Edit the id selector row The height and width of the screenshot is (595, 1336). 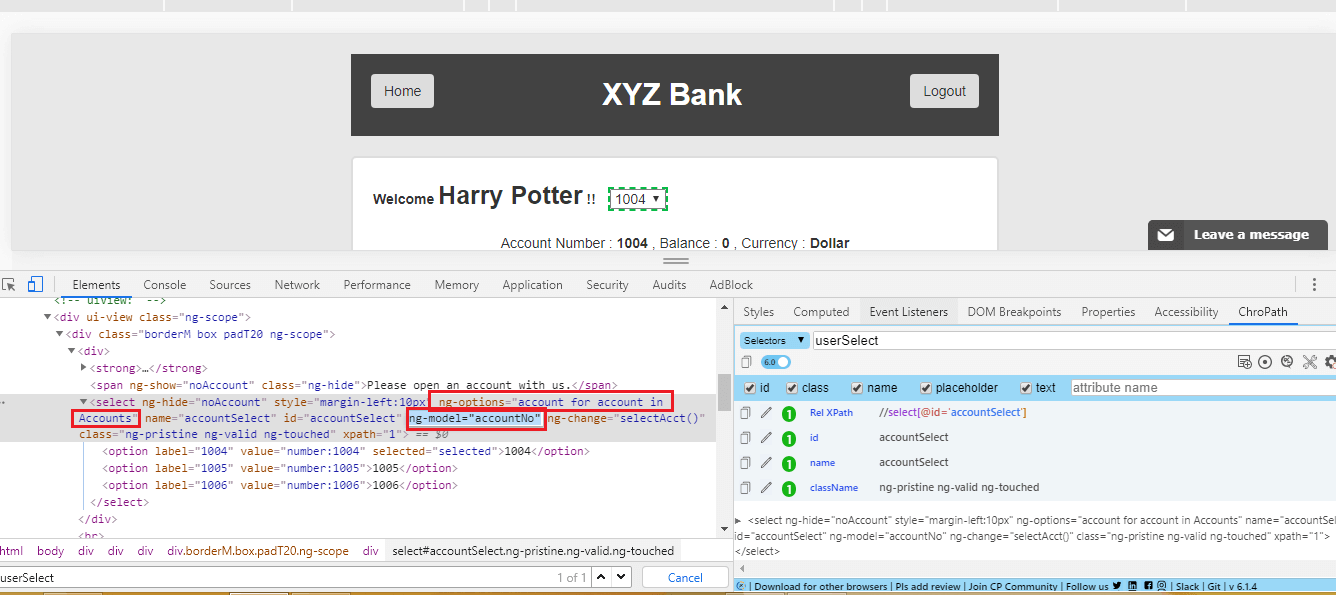[766, 438]
